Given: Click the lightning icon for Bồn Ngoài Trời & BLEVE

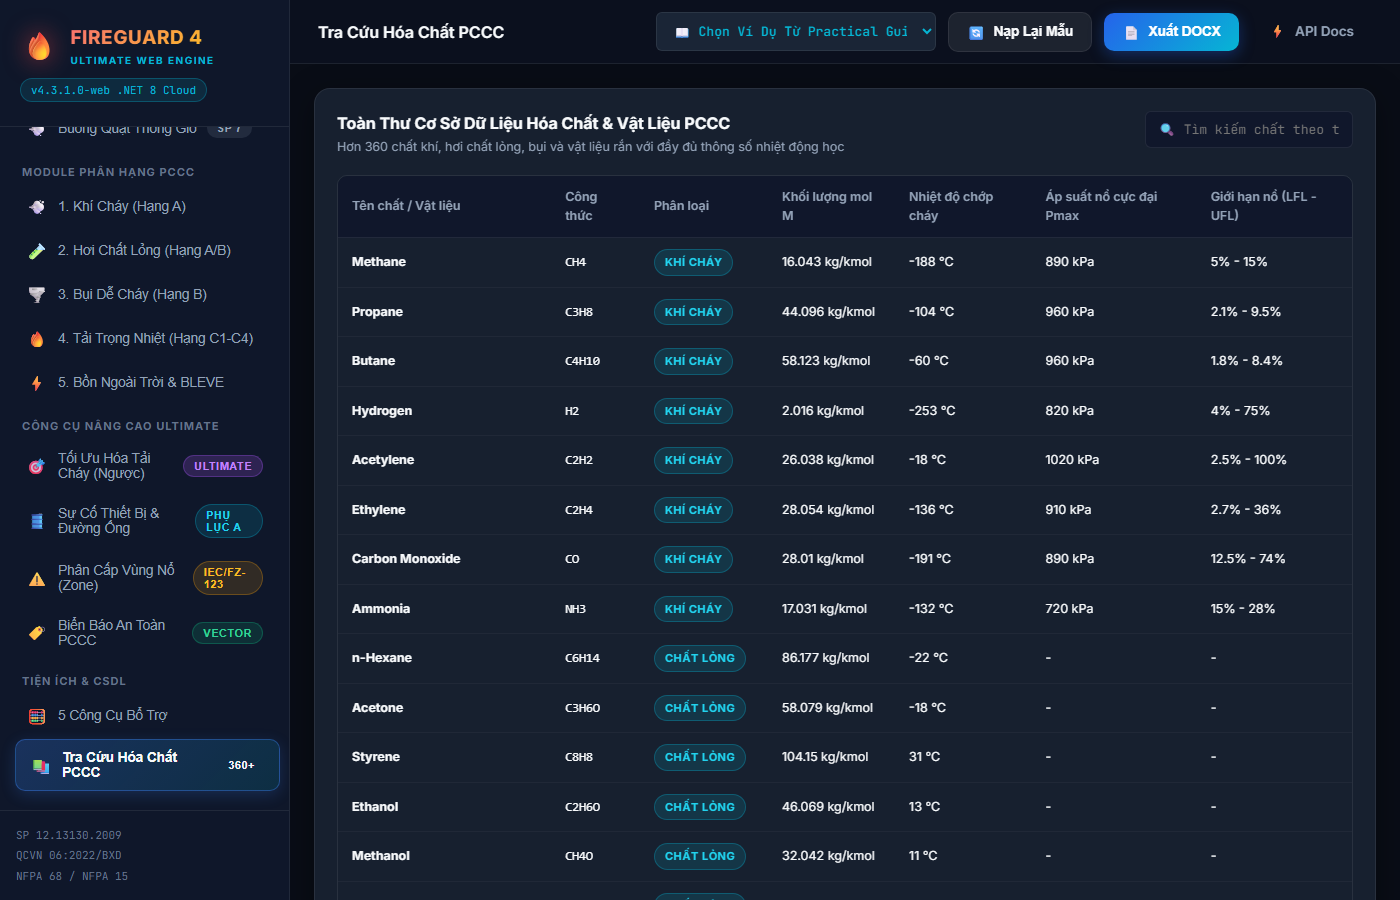Looking at the screenshot, I should (x=37, y=383).
